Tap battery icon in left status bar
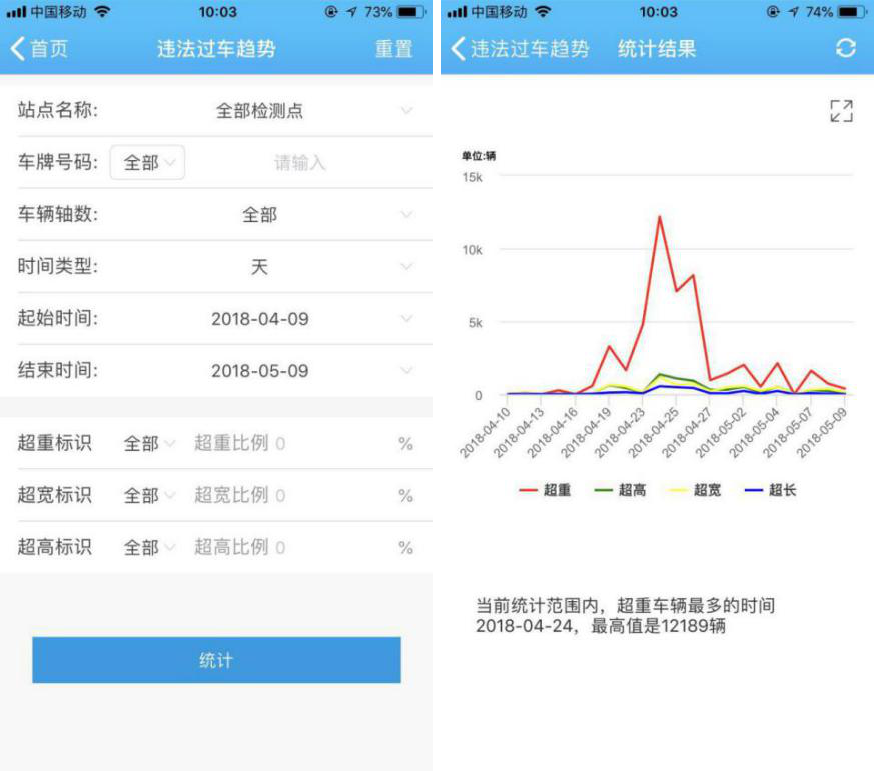874x771 pixels. pos(410,12)
